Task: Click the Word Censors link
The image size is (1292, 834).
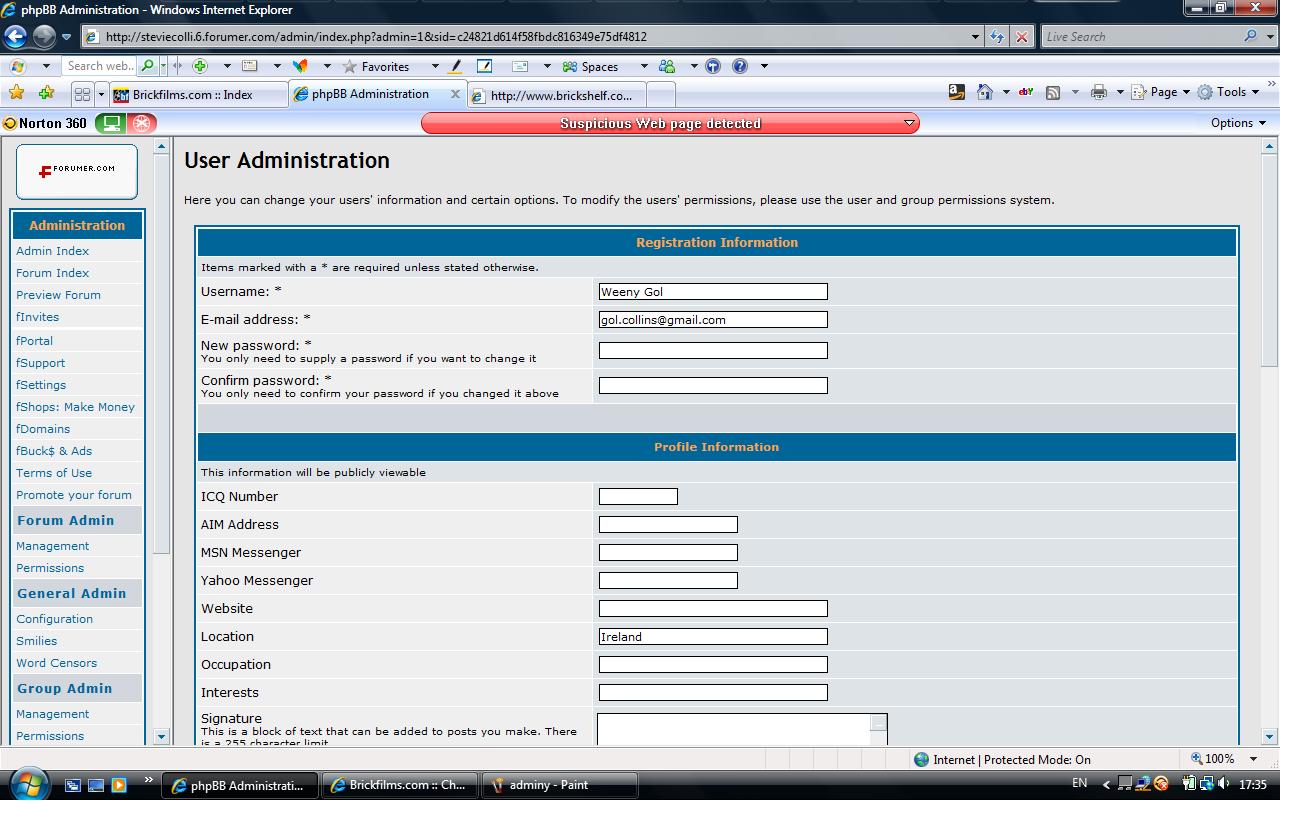Action: tap(56, 663)
